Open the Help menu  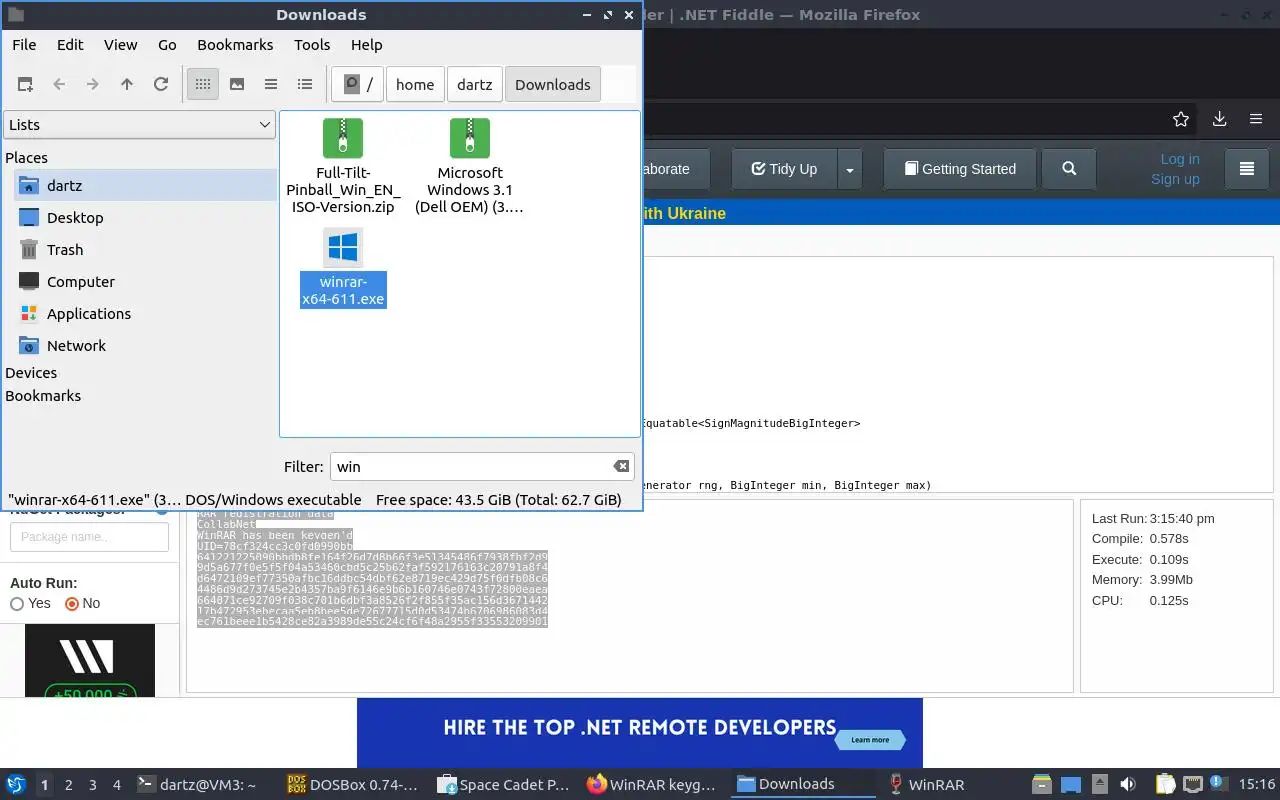coord(367,45)
